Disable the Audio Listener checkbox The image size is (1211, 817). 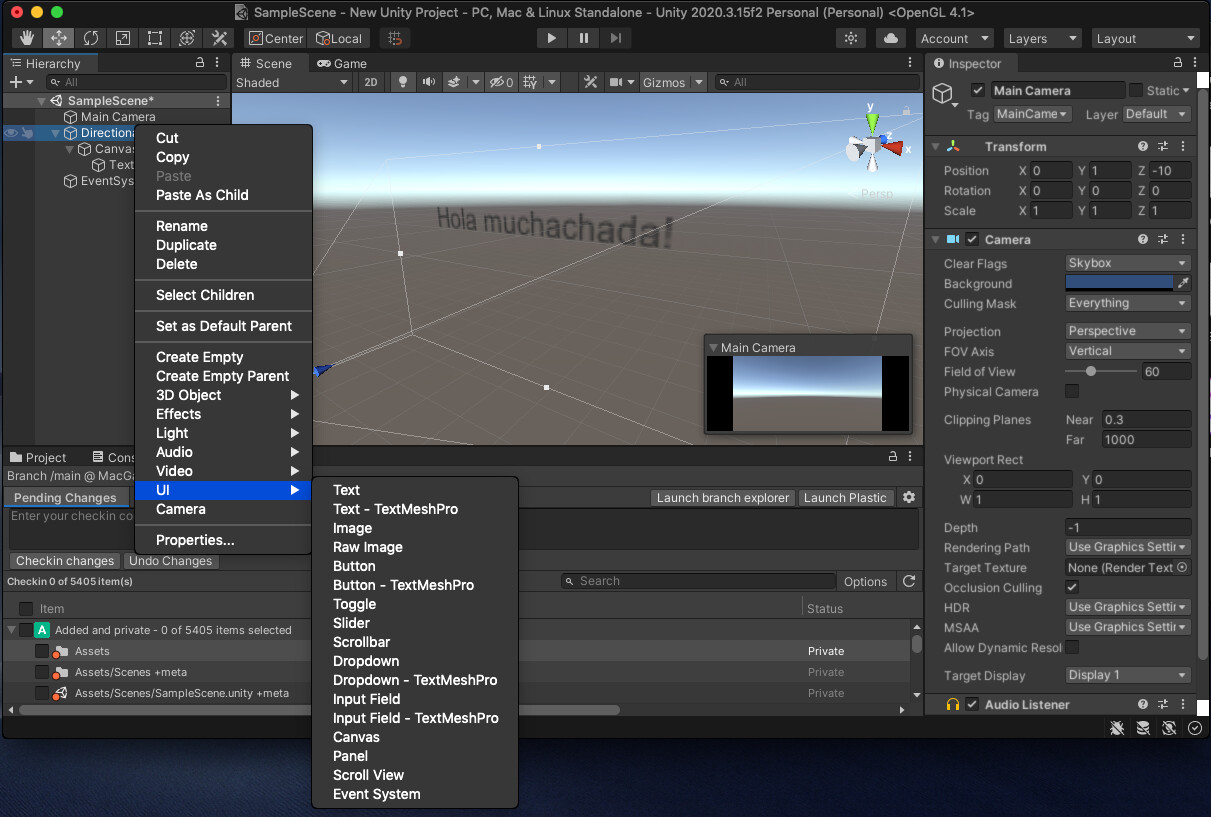point(972,704)
